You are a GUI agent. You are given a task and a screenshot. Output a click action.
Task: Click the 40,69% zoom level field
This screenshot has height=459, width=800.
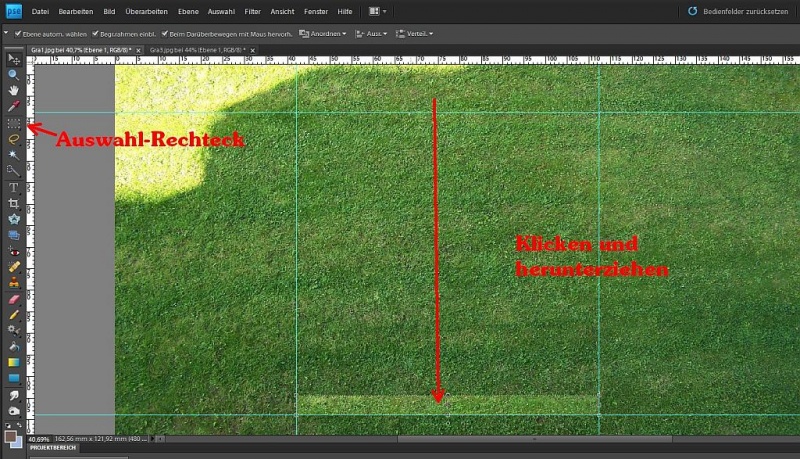(39, 439)
